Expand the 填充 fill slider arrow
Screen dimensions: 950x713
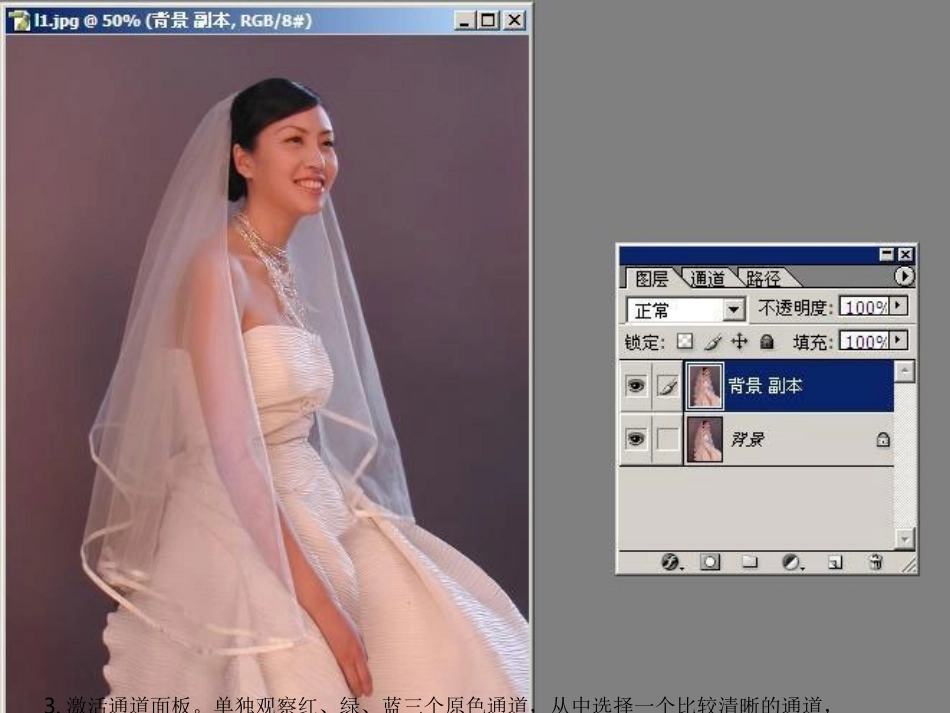899,340
